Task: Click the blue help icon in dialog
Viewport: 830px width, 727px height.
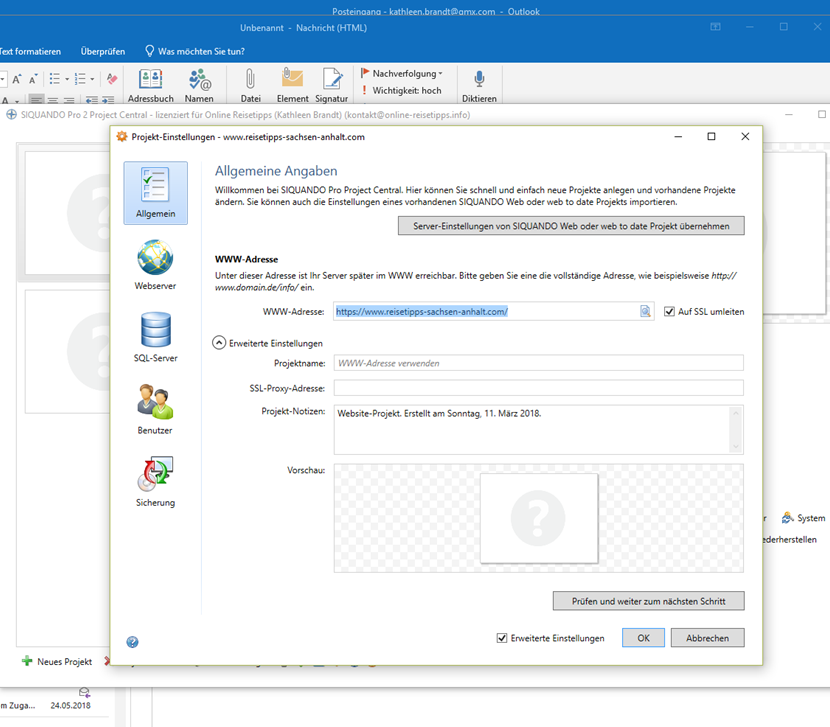Action: (133, 642)
